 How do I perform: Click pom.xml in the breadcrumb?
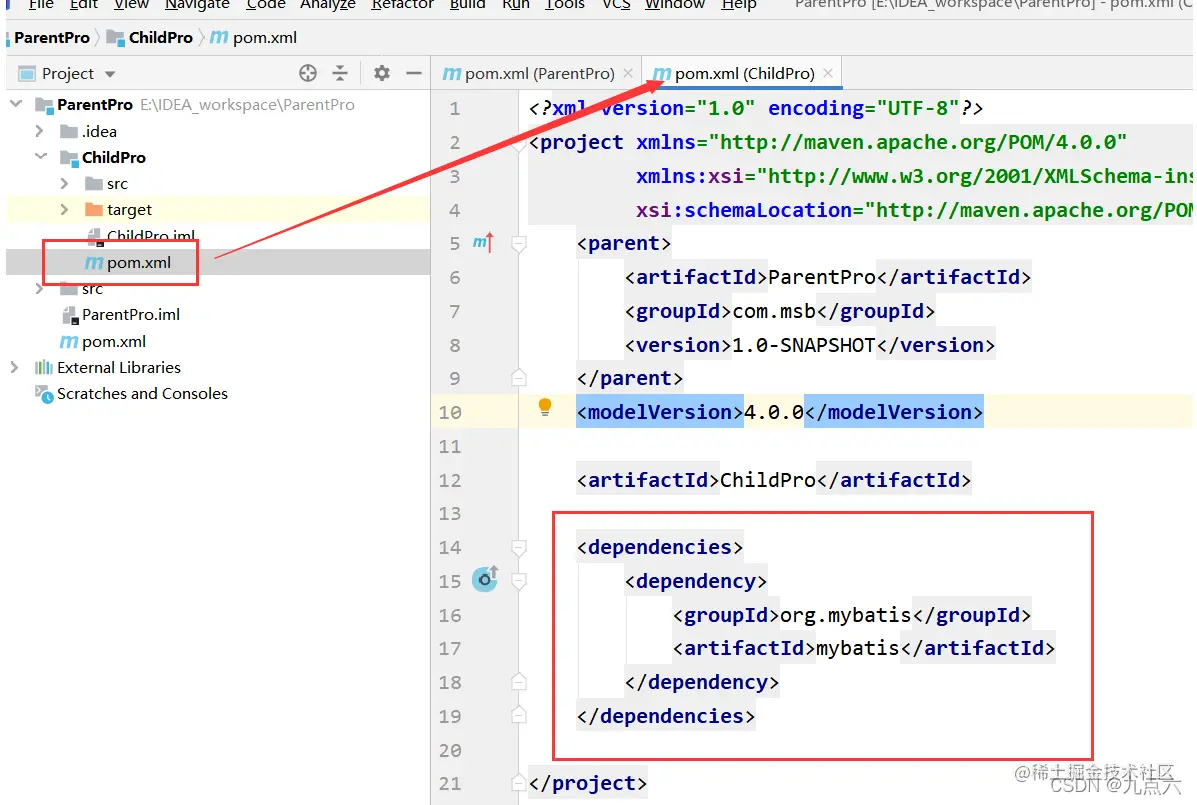[264, 37]
